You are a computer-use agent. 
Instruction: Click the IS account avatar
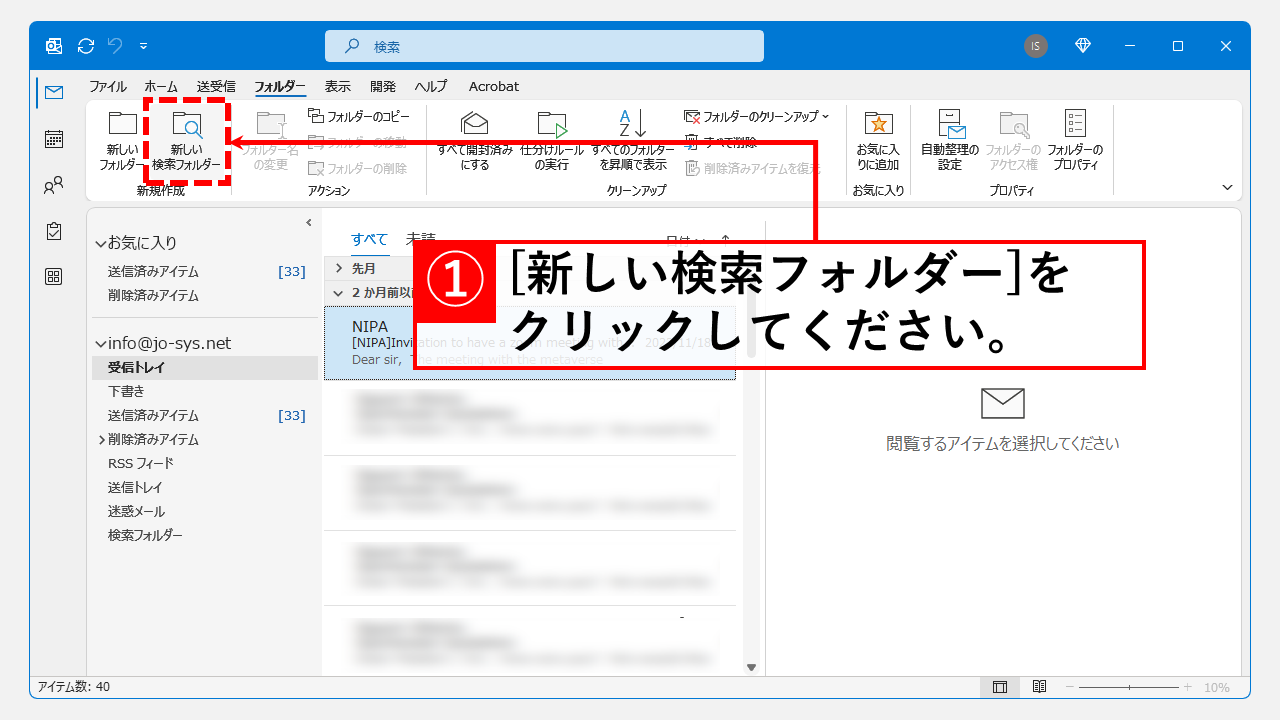[x=1036, y=46]
